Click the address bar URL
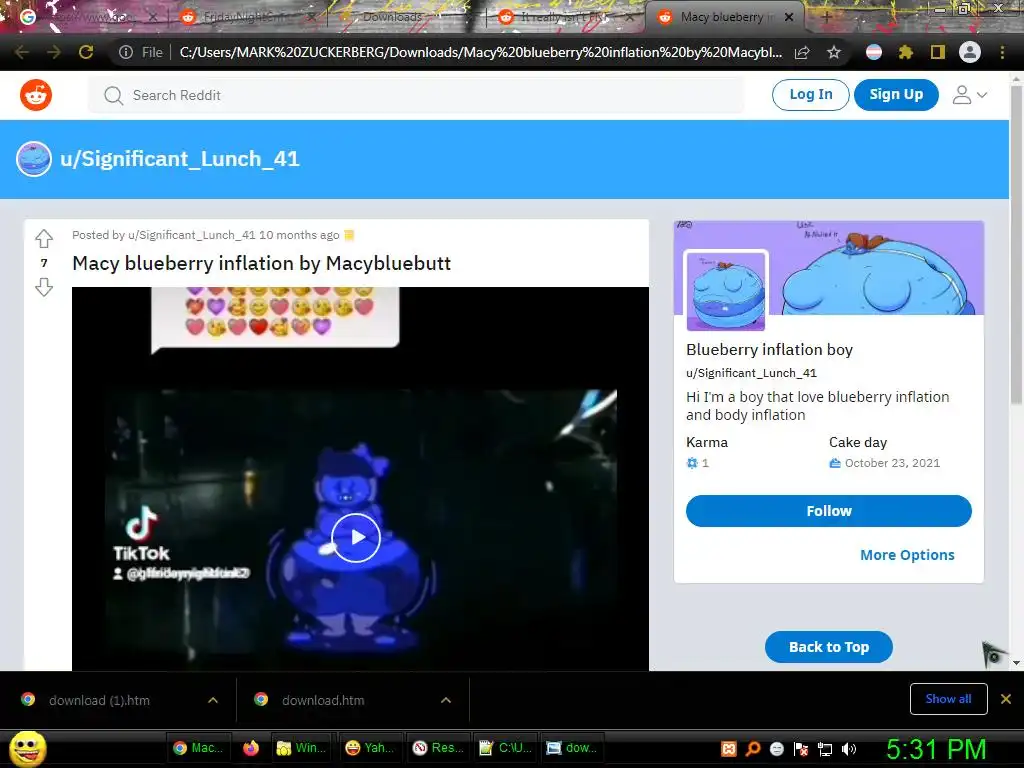This screenshot has width=1024, height=768. [481, 52]
